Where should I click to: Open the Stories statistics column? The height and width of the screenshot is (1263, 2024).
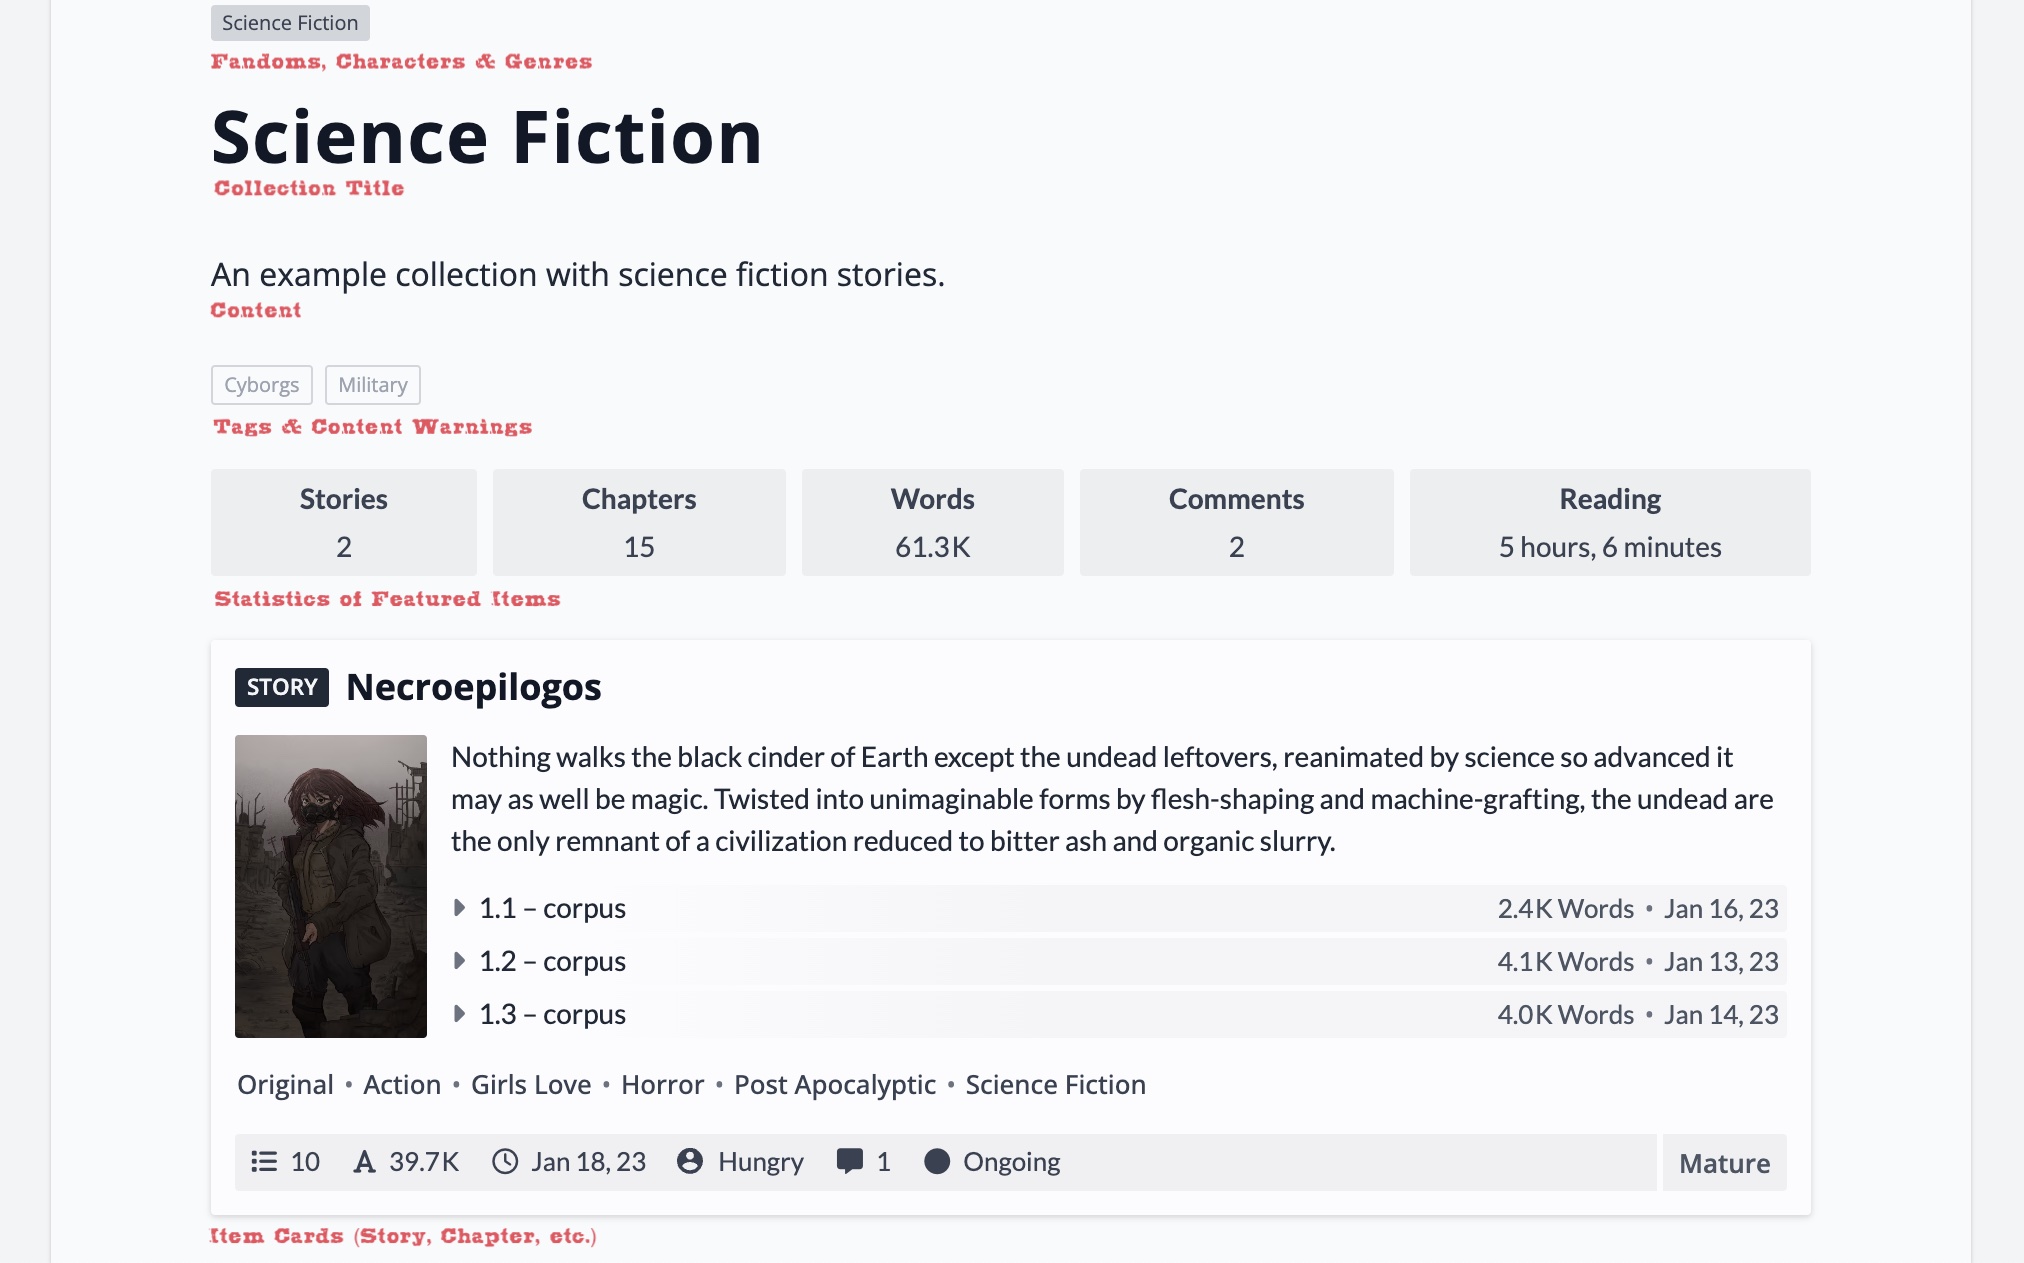click(343, 521)
